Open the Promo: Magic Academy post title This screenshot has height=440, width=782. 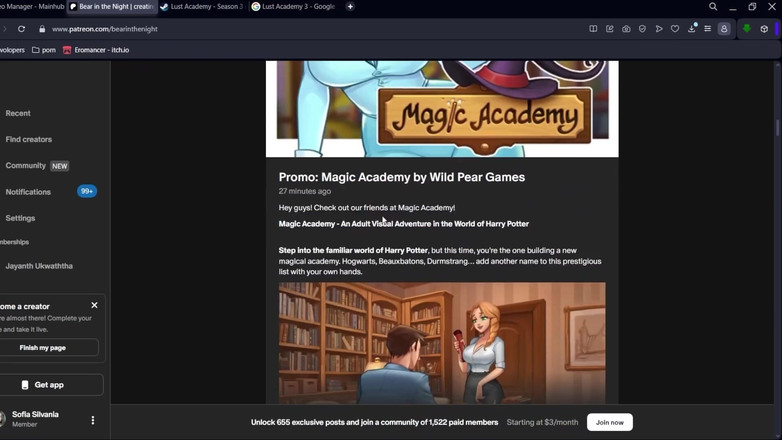[x=401, y=177]
